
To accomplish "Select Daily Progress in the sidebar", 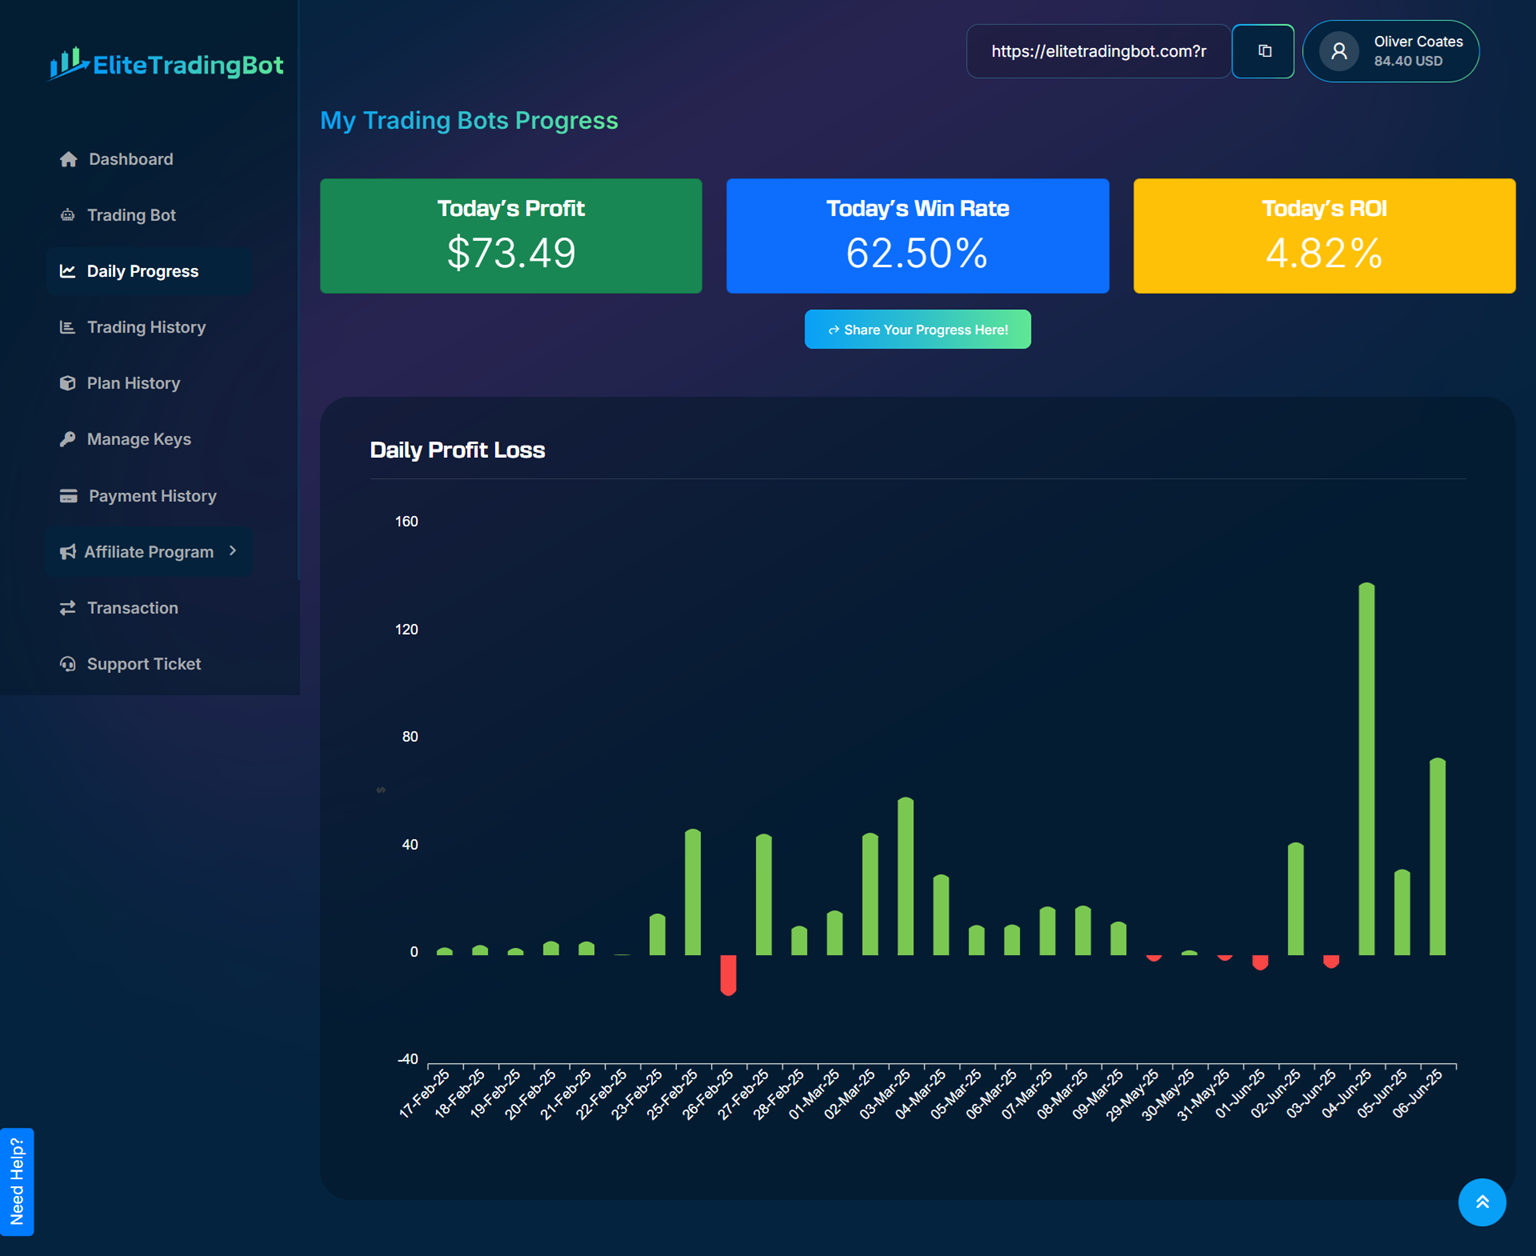I will point(142,271).
